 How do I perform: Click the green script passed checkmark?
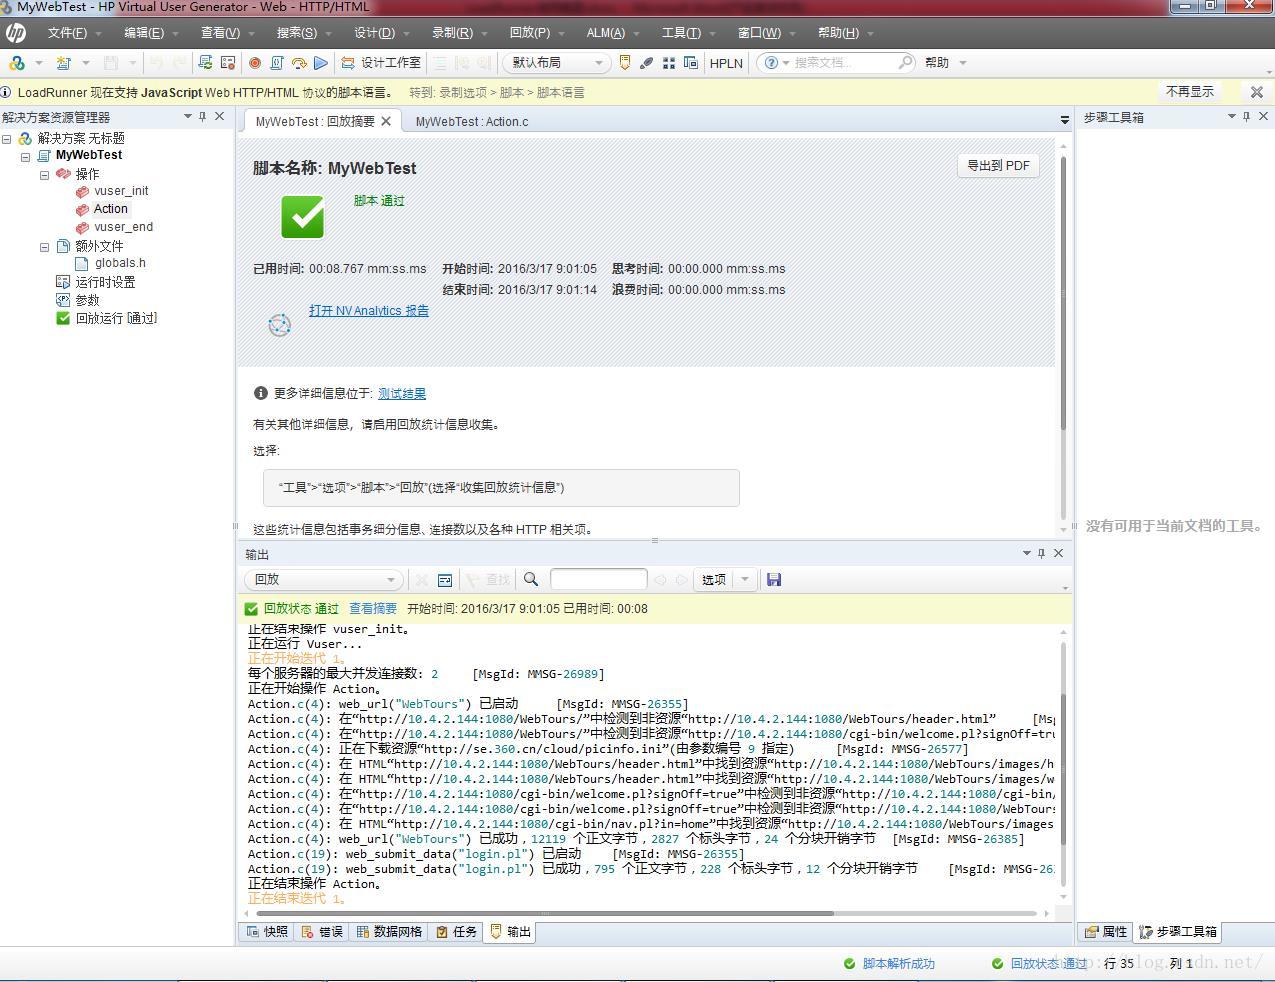coord(302,217)
